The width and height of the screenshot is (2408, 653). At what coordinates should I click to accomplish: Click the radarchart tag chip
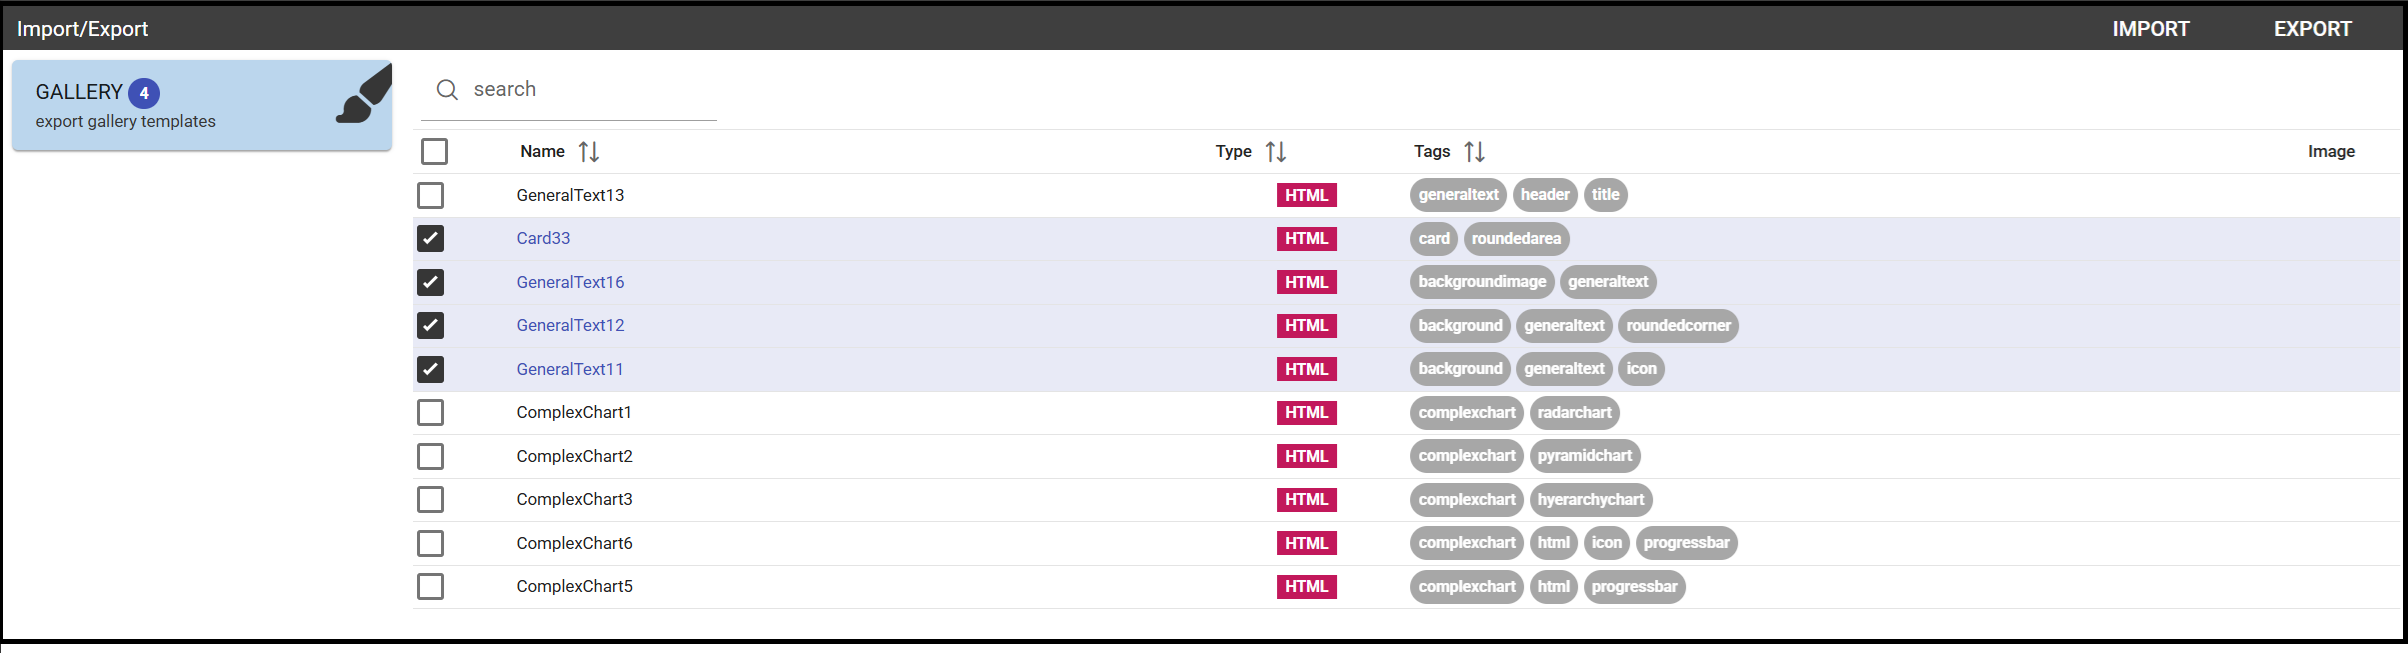pyautogui.click(x=1574, y=412)
